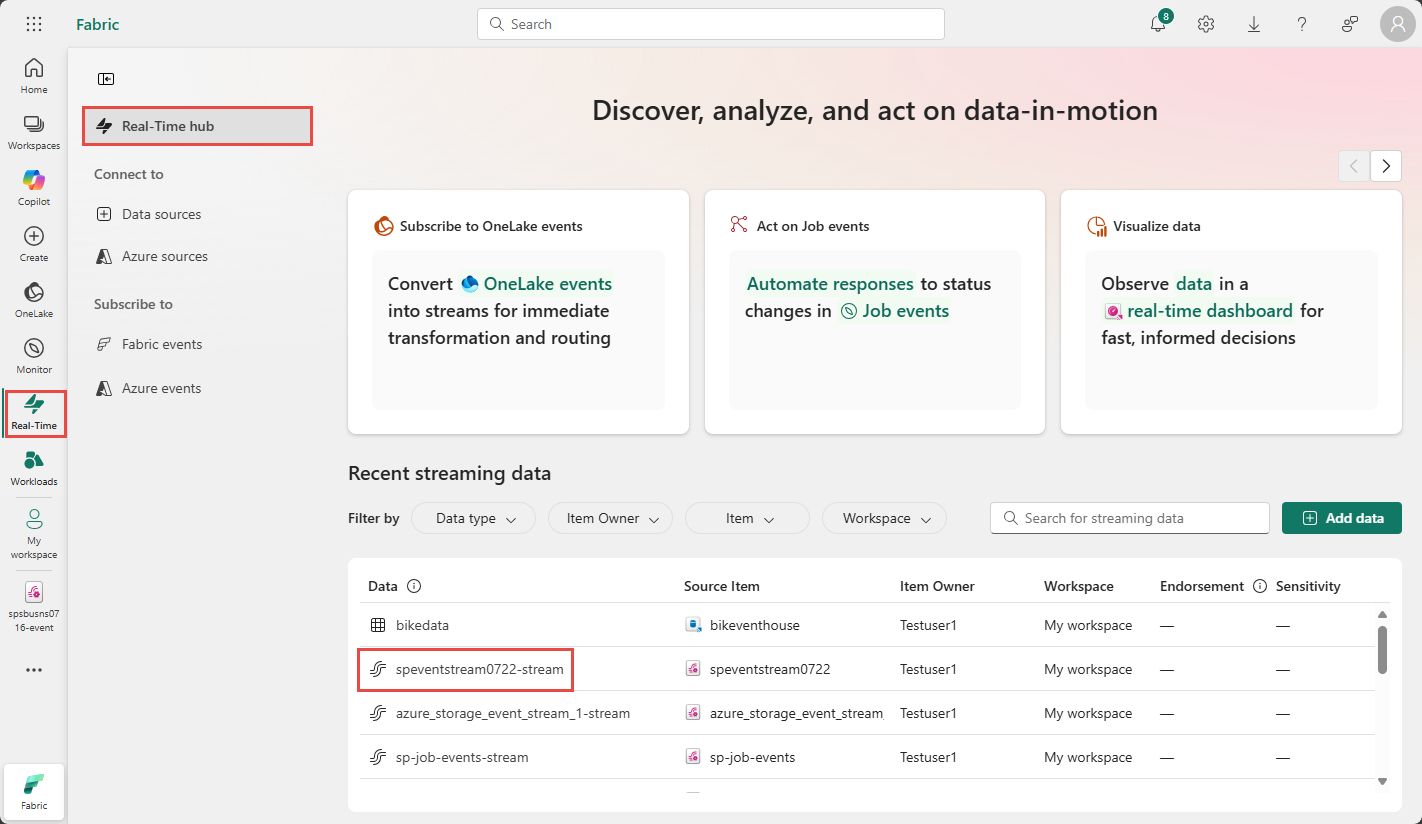Click the sp-job-events source item
The image size is (1422, 824).
click(752, 757)
